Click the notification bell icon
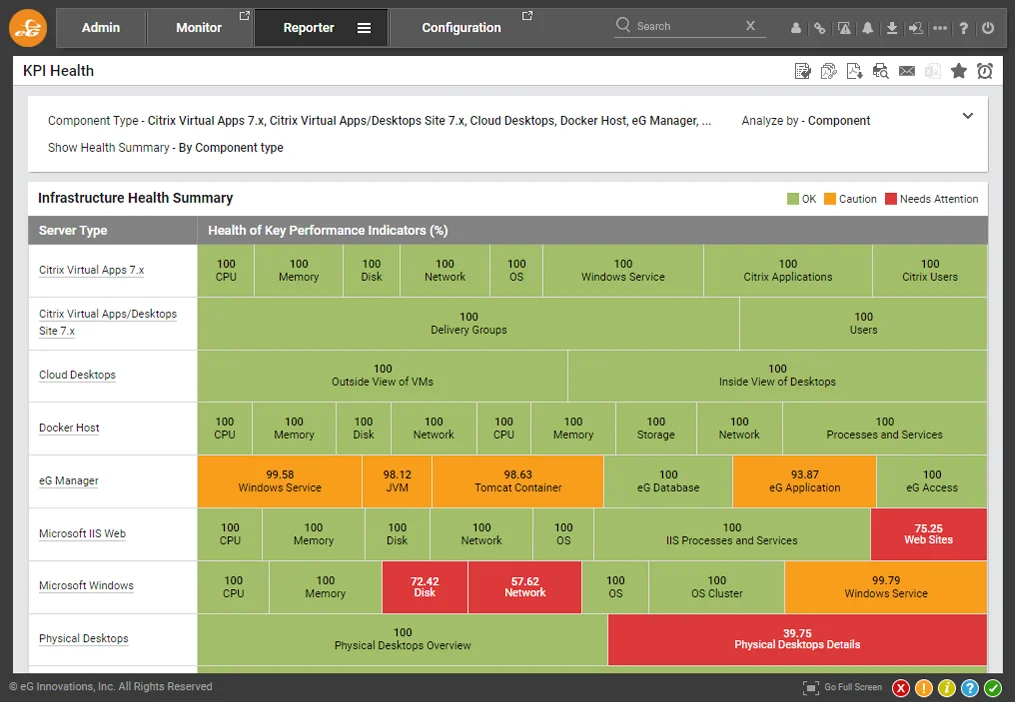Screen dimensions: 1015x702 [x=867, y=28]
